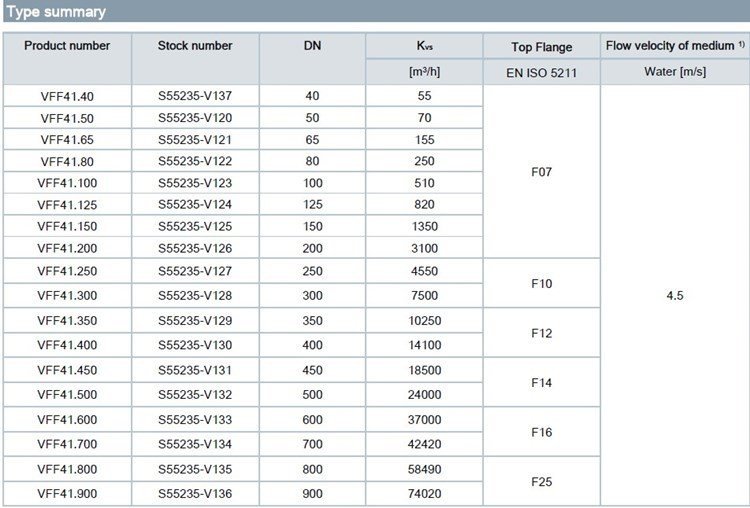Select Kvs value 14100
Viewport: 750px width, 508px height.
424,345
